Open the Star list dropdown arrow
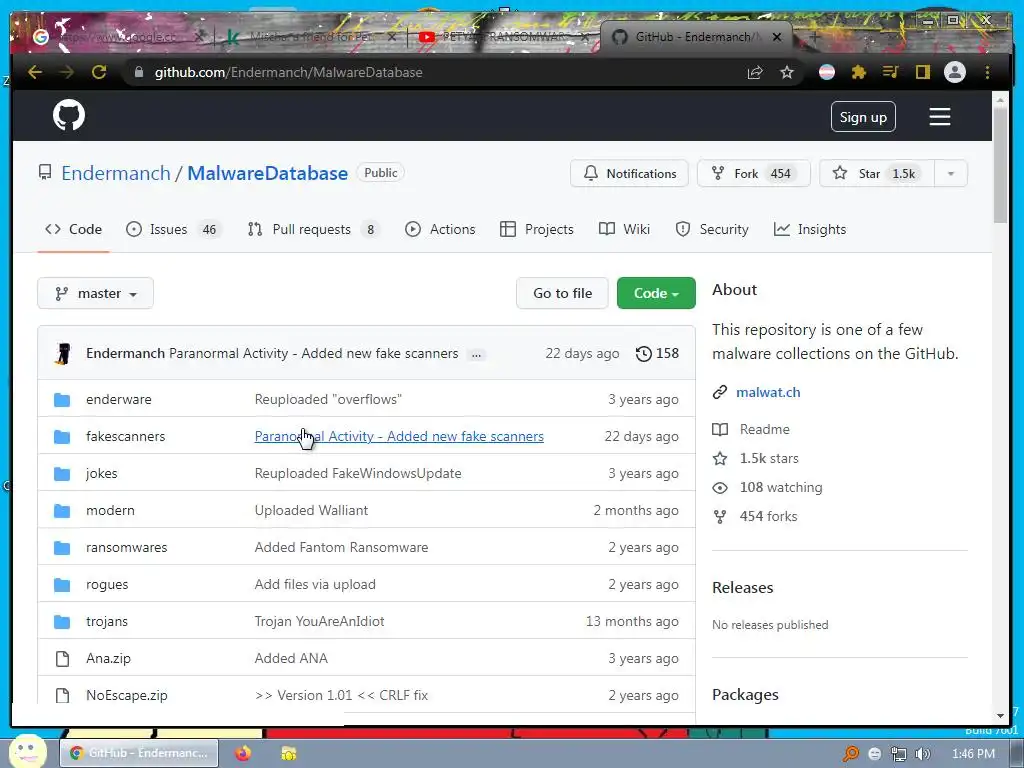The image size is (1024, 768). [x=951, y=174]
